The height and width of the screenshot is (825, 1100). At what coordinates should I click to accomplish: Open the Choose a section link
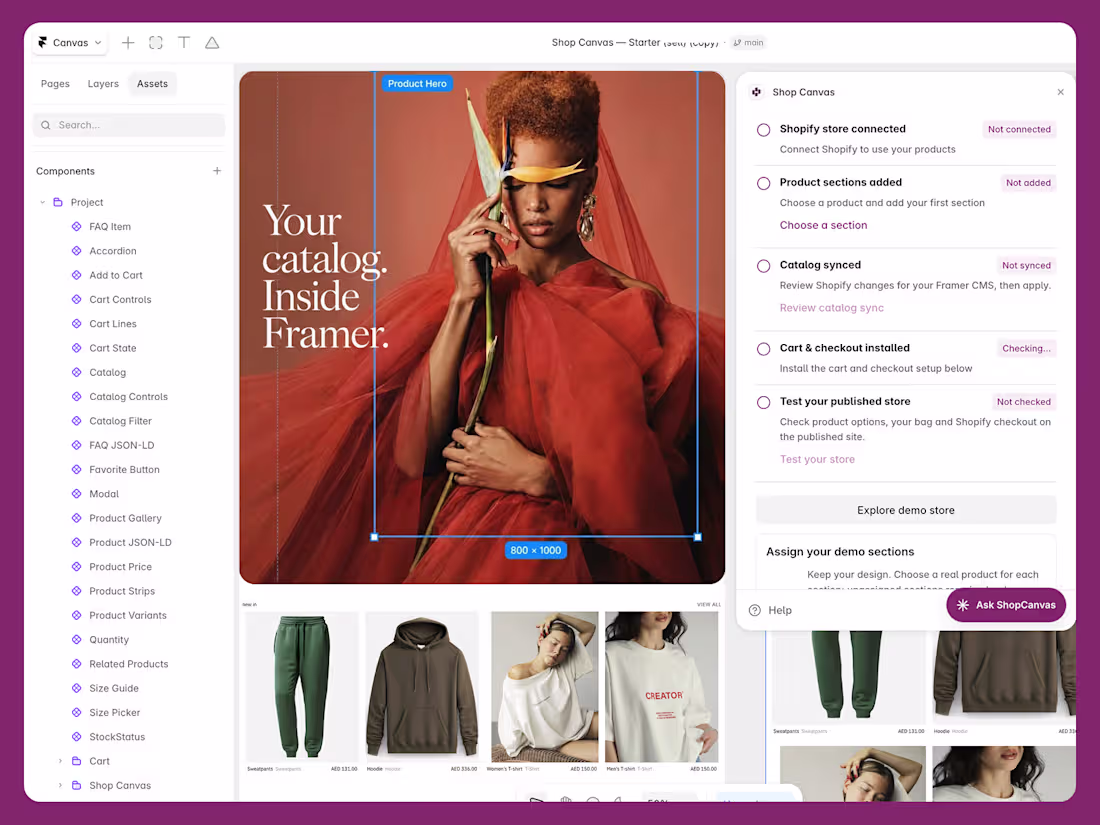coord(823,225)
